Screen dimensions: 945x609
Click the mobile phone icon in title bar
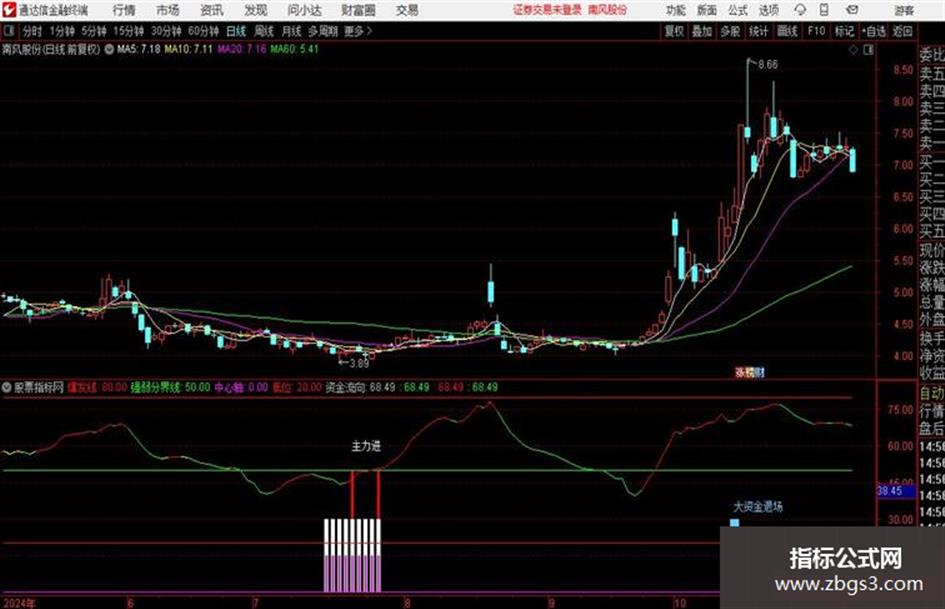(824, 10)
